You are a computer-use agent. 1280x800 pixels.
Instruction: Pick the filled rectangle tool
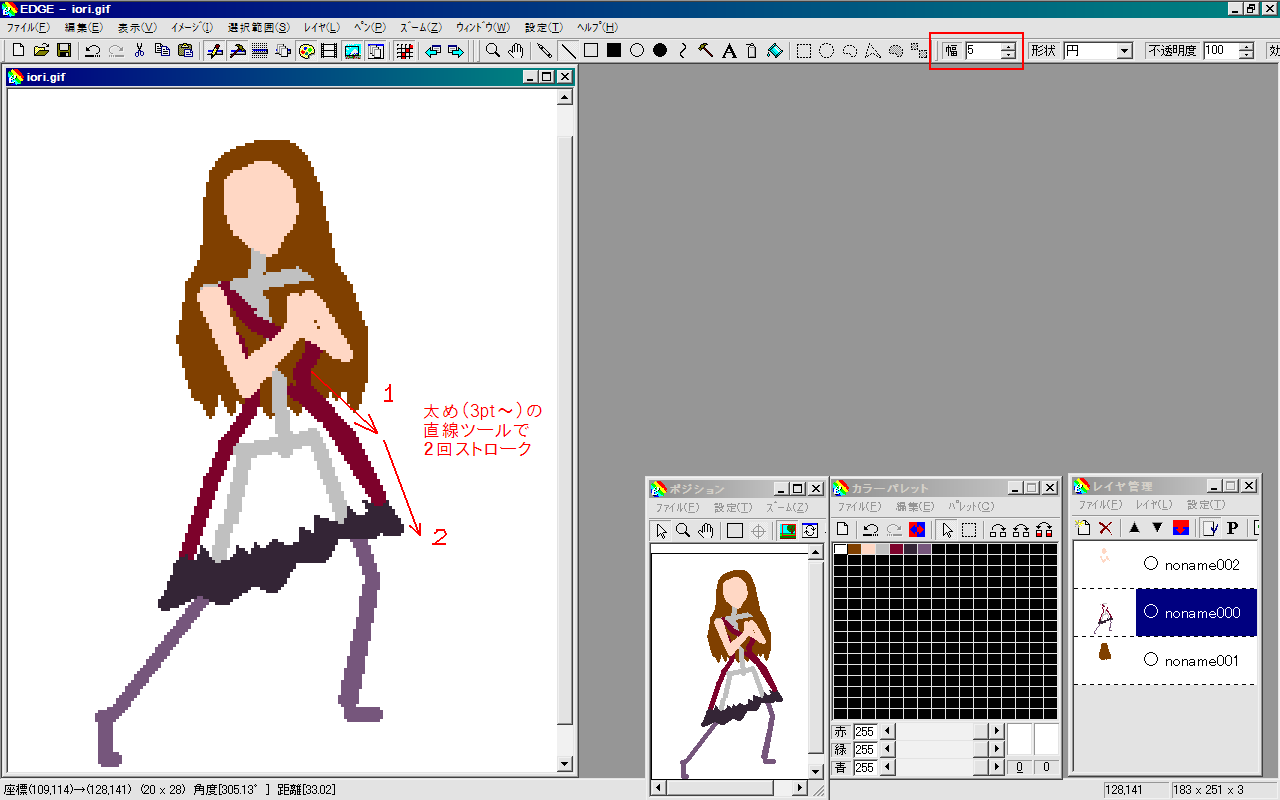pyautogui.click(x=613, y=51)
